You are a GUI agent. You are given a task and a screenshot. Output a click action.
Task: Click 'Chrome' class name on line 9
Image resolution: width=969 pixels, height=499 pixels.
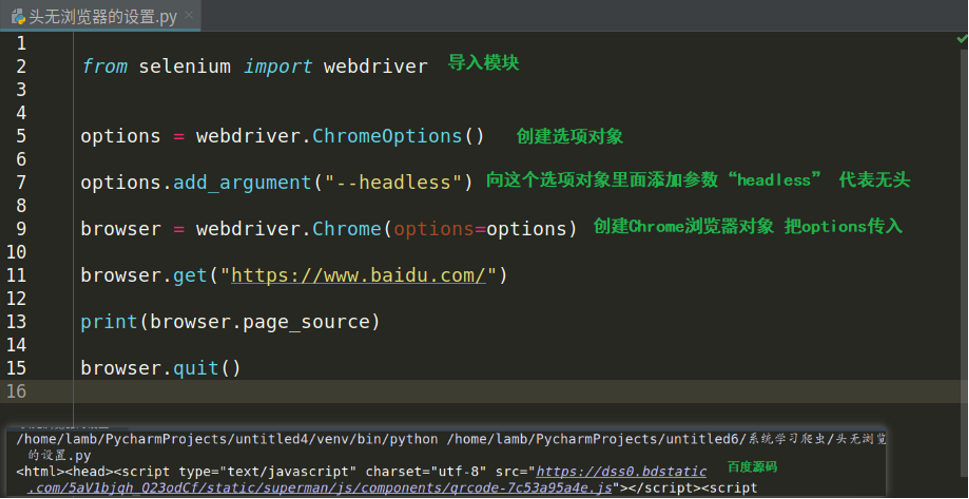(x=347, y=229)
